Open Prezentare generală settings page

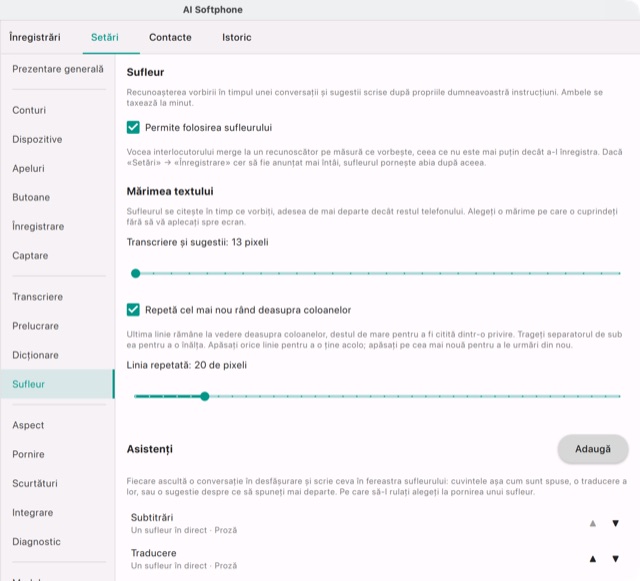[x=58, y=69]
